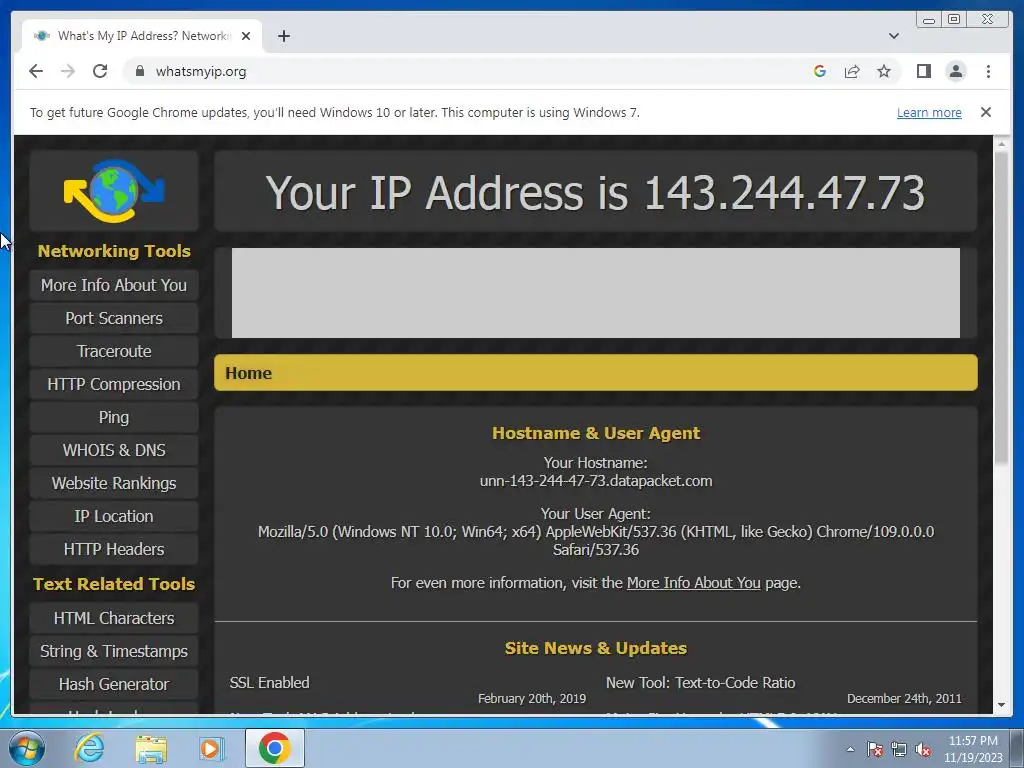
Task: Show hidden system tray icons
Action: point(850,749)
